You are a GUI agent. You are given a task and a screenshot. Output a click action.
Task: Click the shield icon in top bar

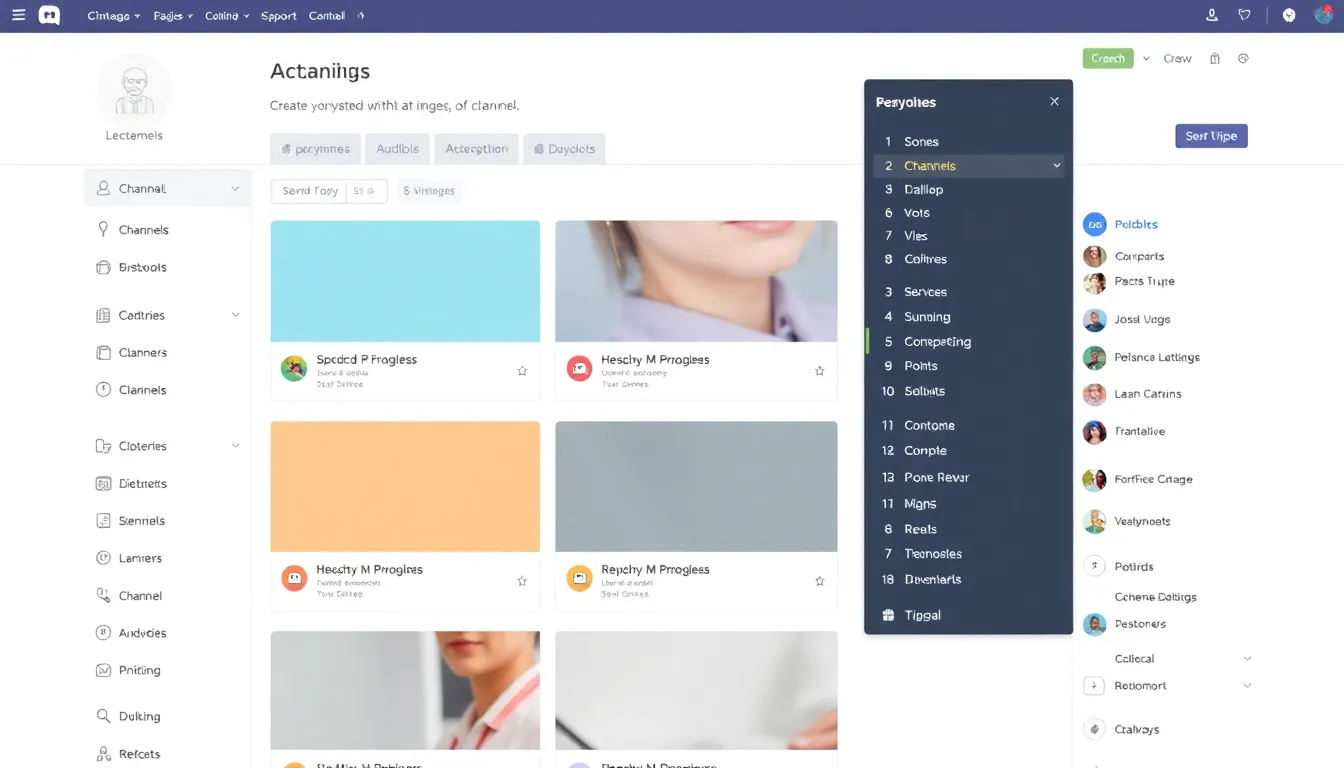1244,15
